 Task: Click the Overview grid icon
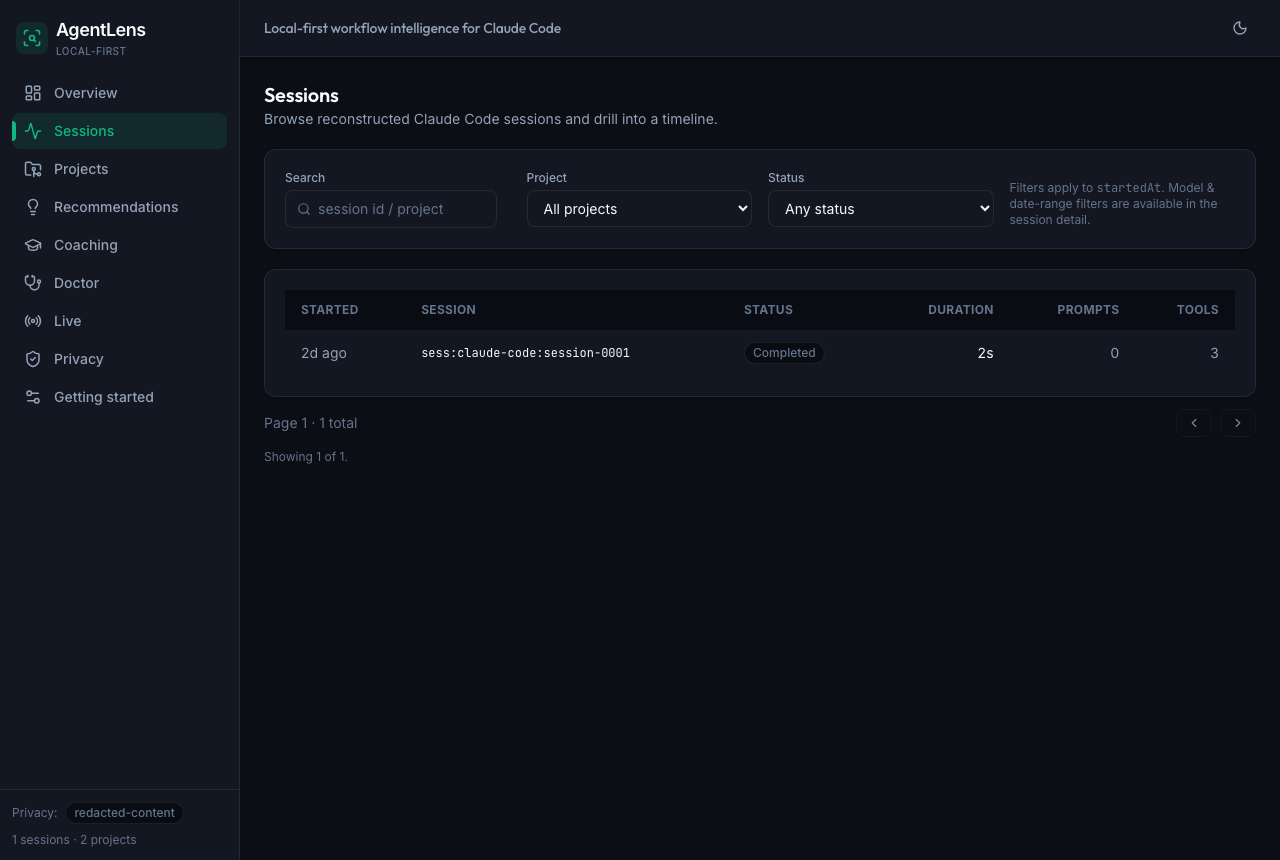(x=33, y=93)
